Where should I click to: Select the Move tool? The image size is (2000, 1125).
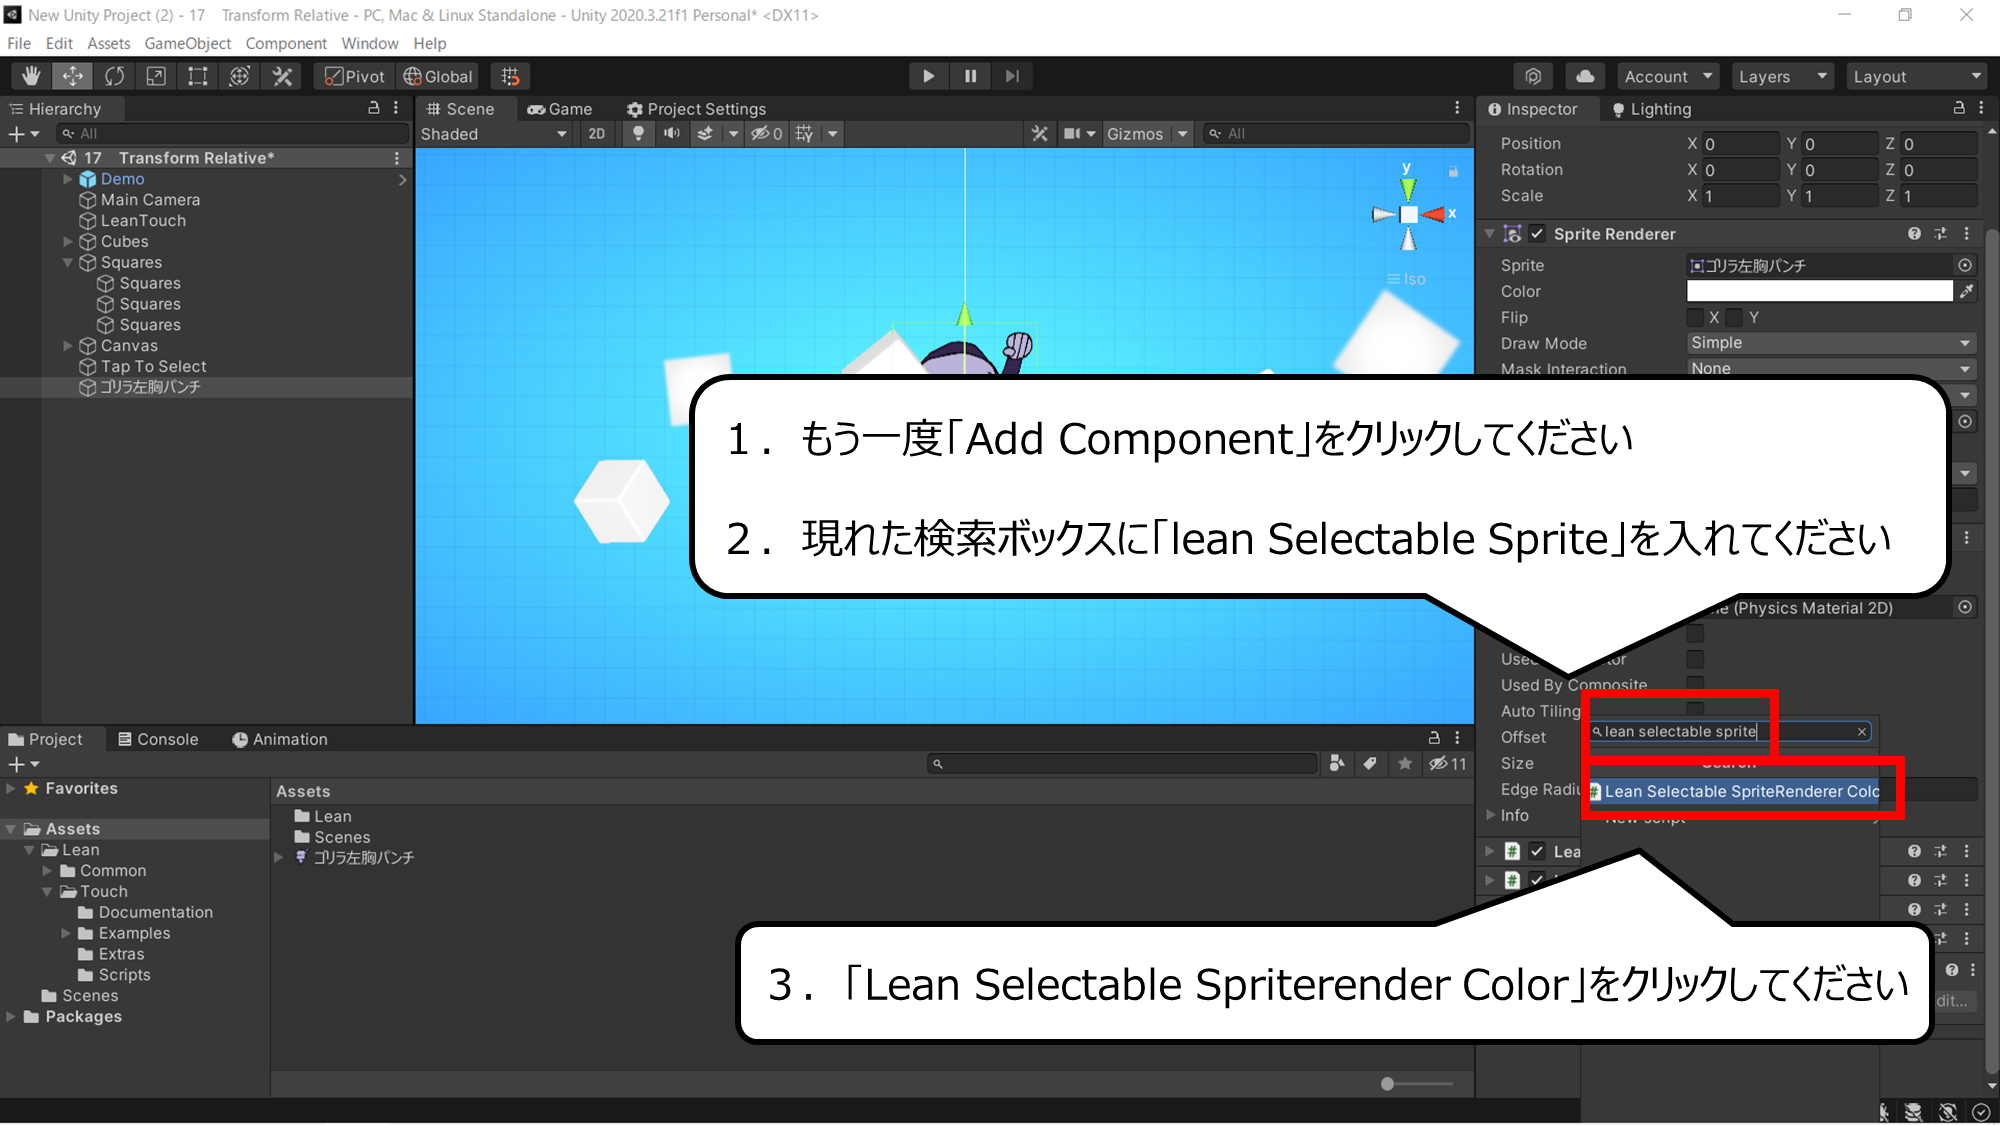pyautogui.click(x=73, y=76)
